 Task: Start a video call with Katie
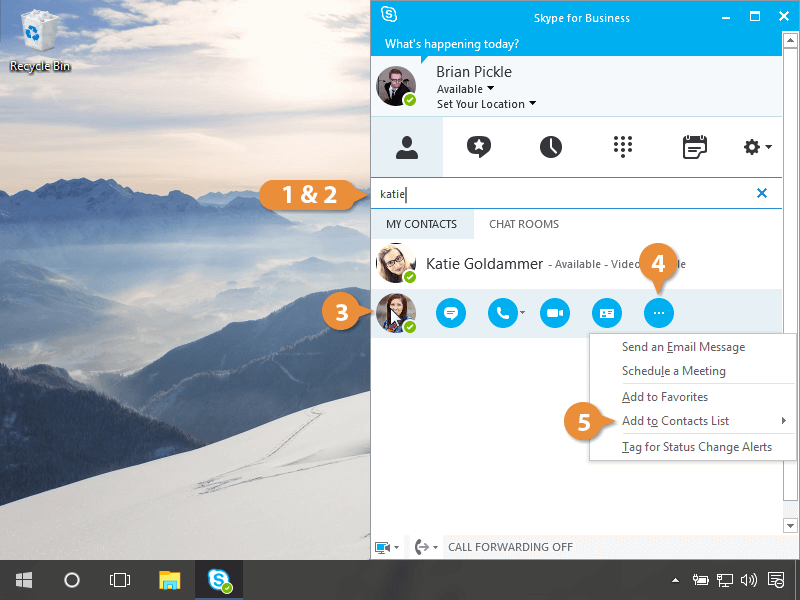tap(555, 313)
